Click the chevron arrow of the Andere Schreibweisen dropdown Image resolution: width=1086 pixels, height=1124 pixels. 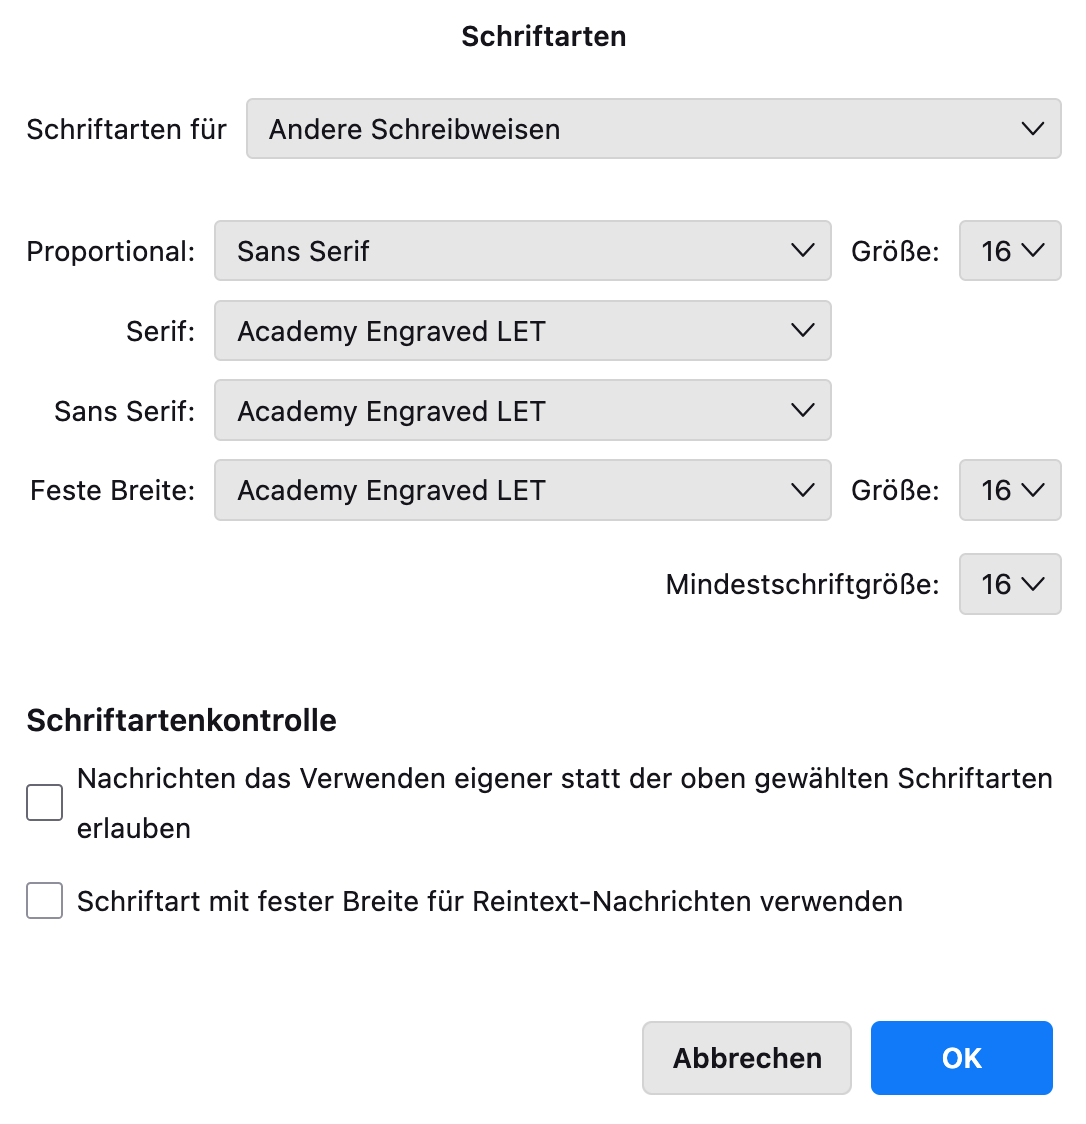click(1032, 129)
